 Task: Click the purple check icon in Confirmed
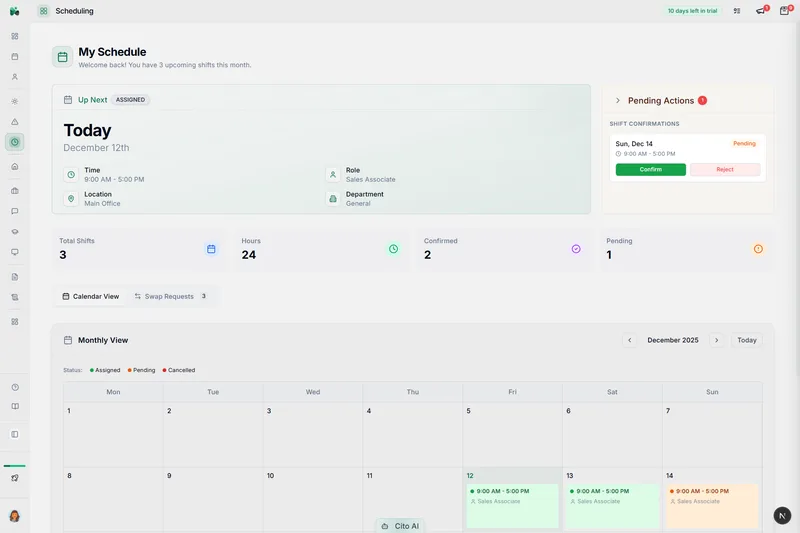[576, 249]
